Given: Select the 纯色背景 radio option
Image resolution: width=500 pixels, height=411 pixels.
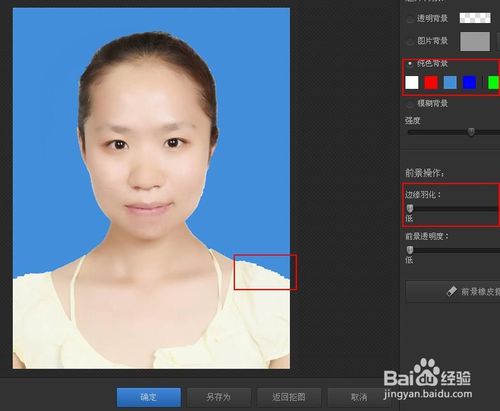Looking at the screenshot, I should 410,63.
